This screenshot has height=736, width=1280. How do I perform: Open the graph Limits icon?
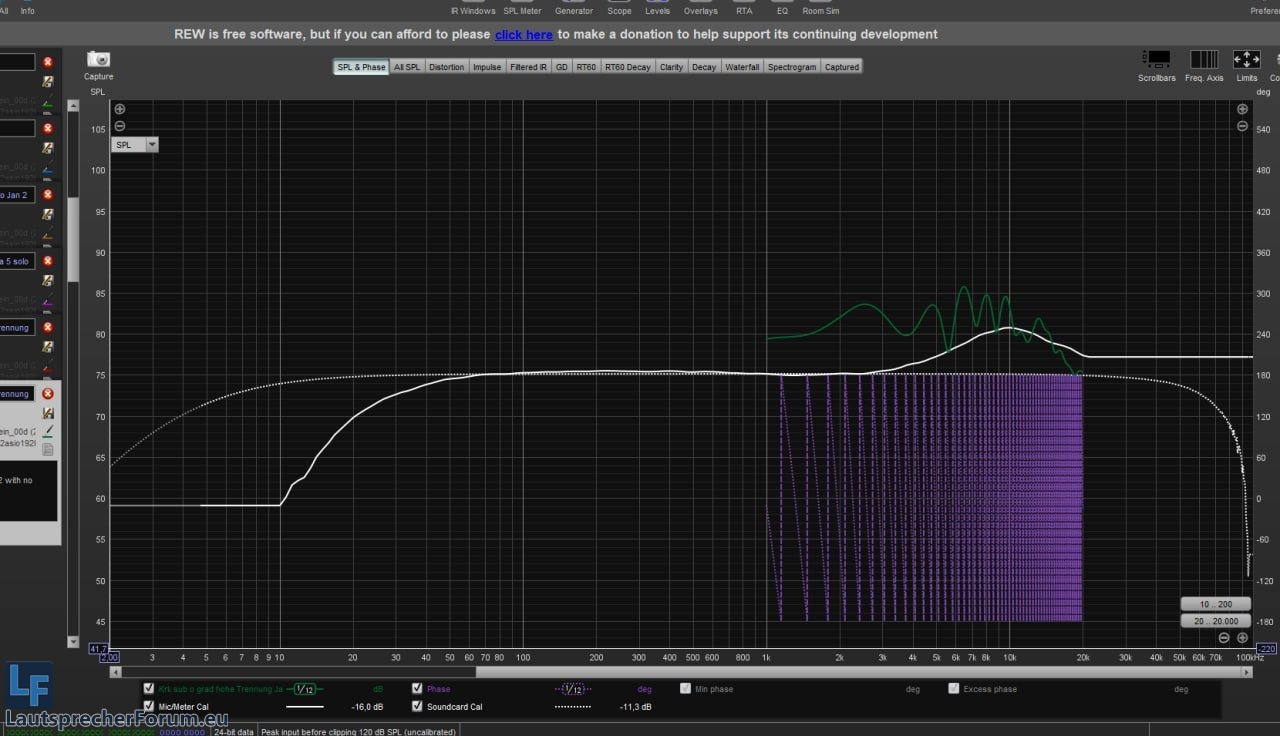(x=1246, y=60)
